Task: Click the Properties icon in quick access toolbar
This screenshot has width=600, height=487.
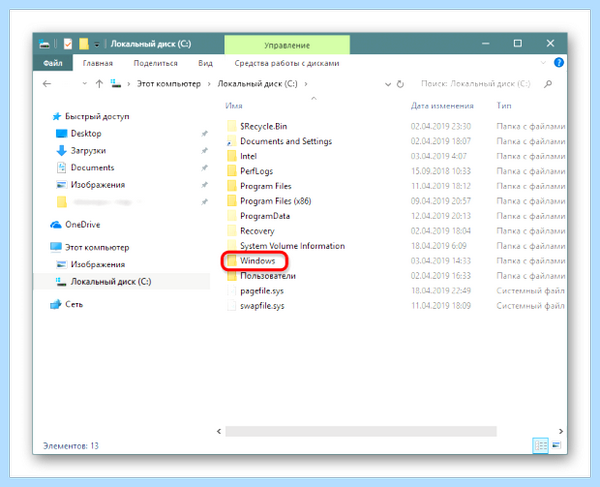Action: click(x=68, y=44)
